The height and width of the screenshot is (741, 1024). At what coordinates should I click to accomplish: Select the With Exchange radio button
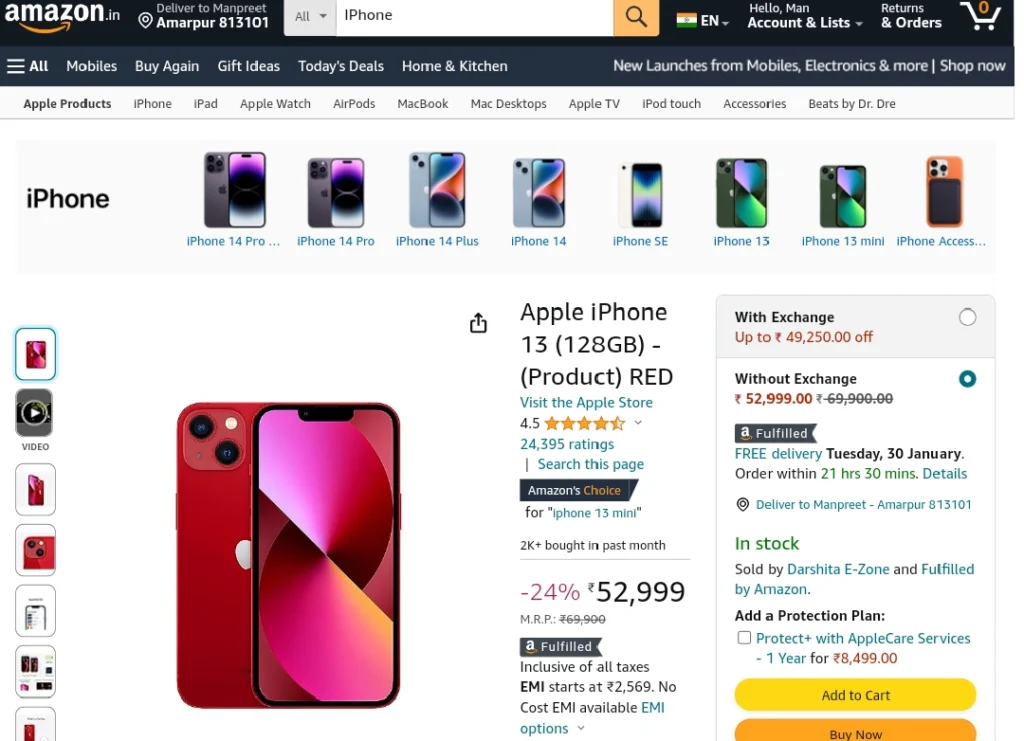[x=967, y=317]
